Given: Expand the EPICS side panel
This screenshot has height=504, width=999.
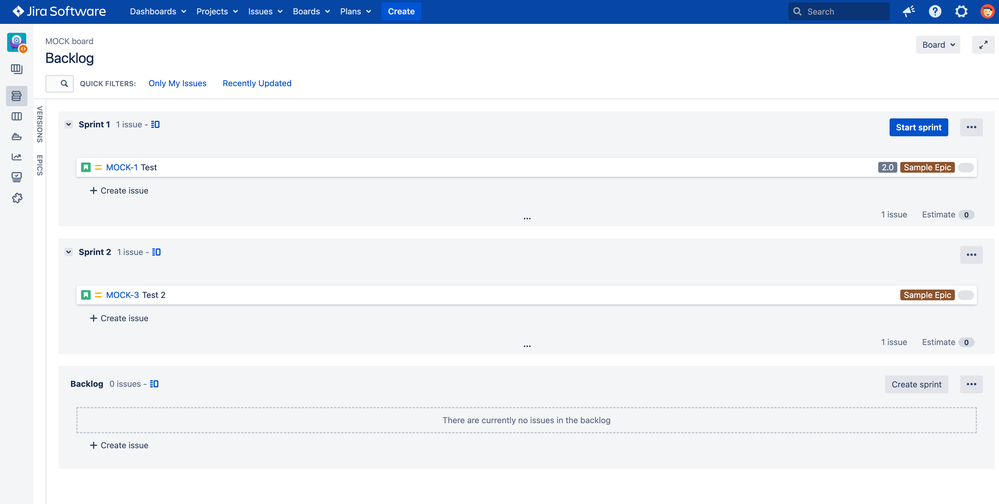Looking at the screenshot, I should pos(40,165).
